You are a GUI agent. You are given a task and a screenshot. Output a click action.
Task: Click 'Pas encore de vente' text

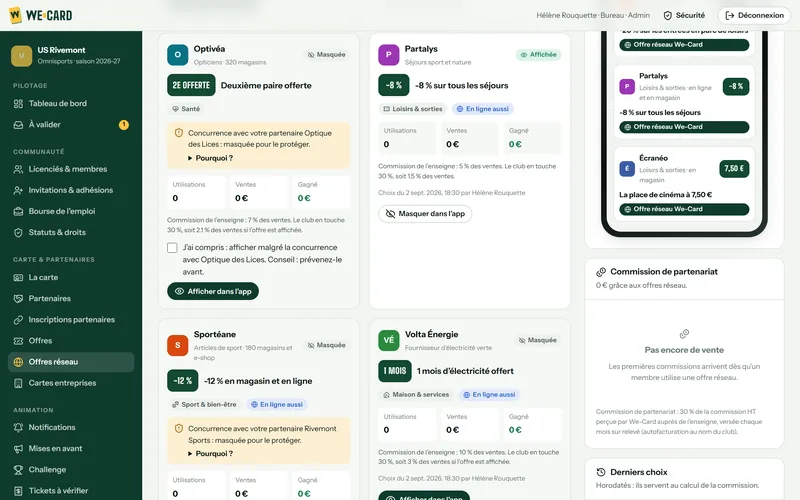(x=684, y=350)
